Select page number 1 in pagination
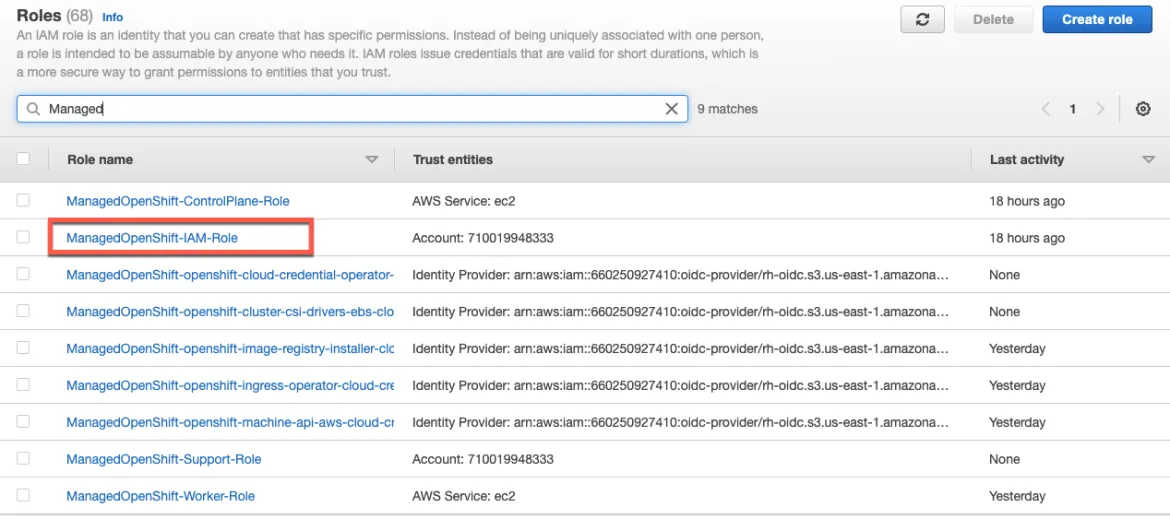 tap(1073, 109)
